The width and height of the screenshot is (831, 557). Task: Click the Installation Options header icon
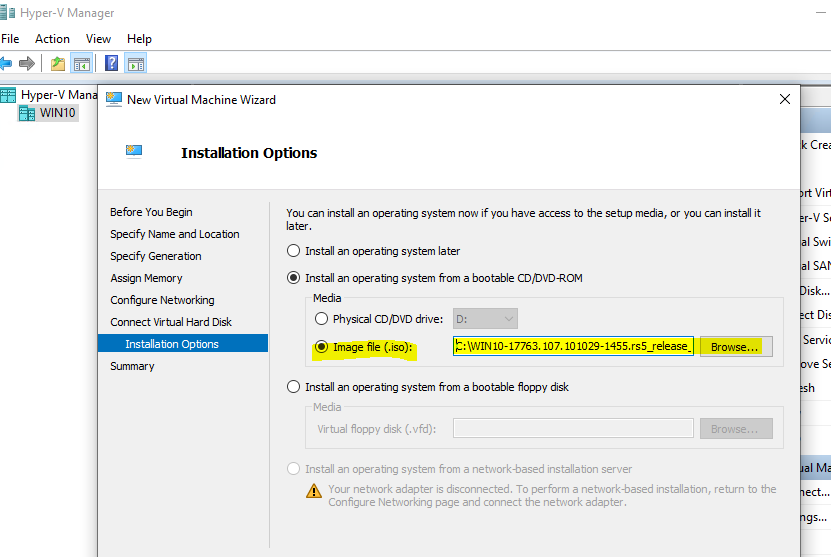click(x=134, y=152)
